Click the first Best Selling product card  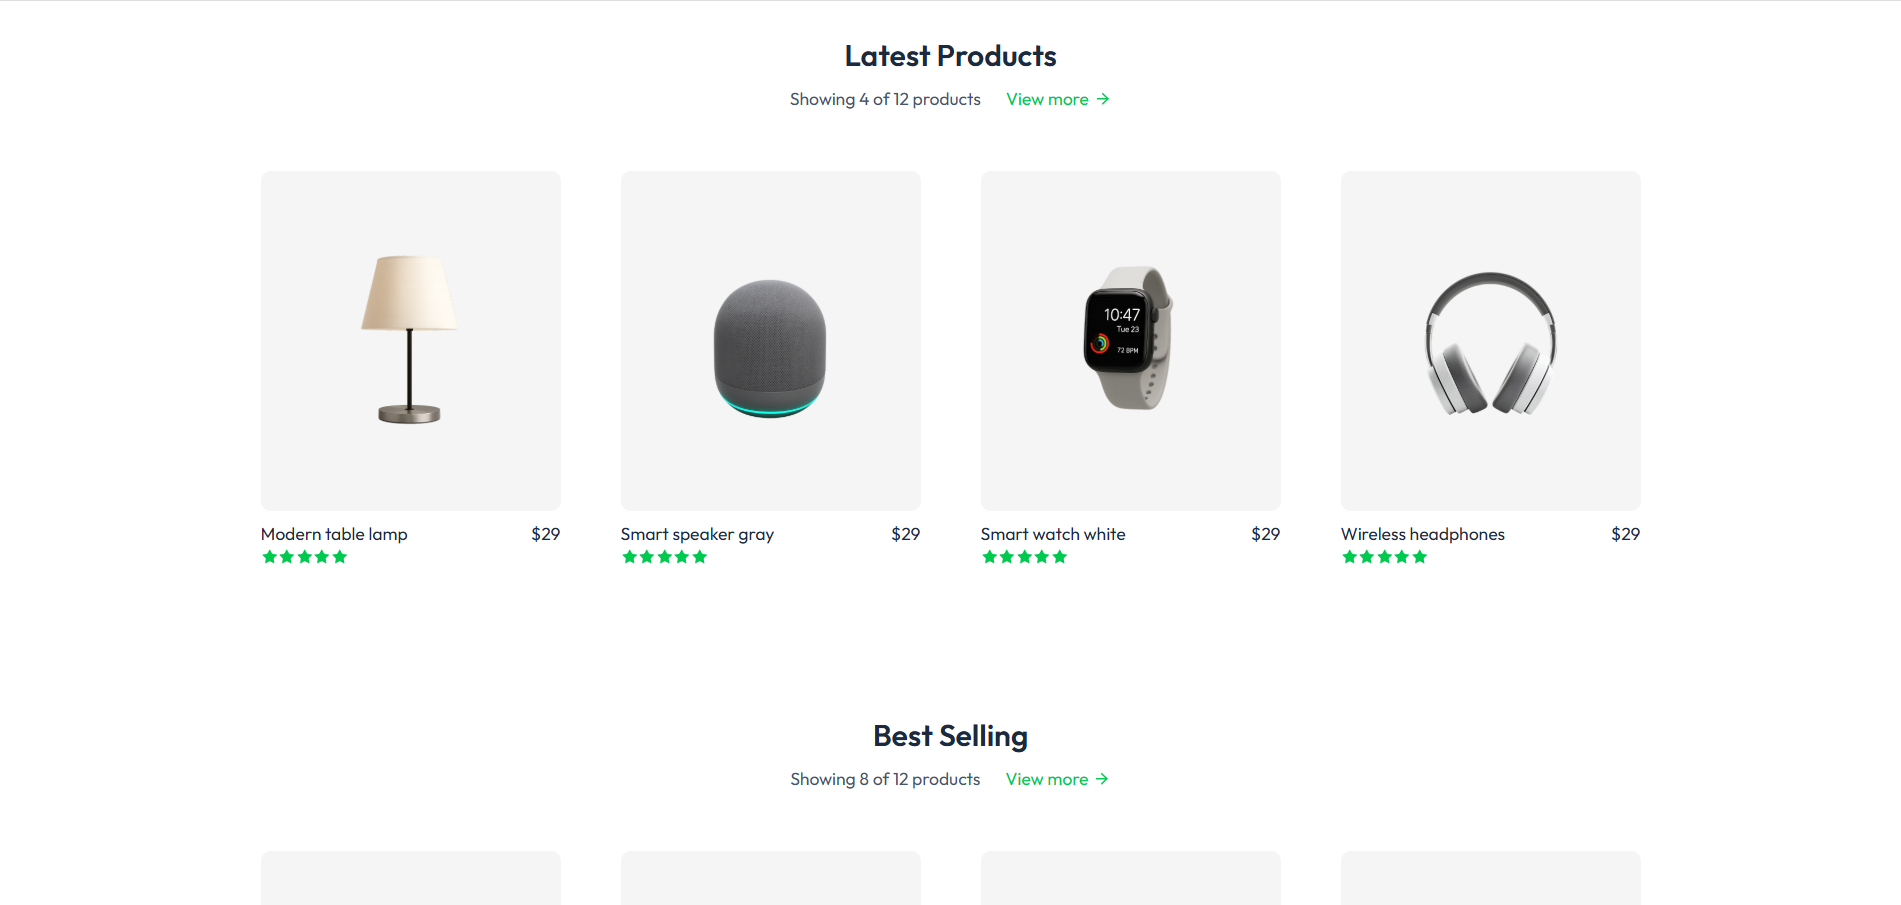[x=410, y=880]
